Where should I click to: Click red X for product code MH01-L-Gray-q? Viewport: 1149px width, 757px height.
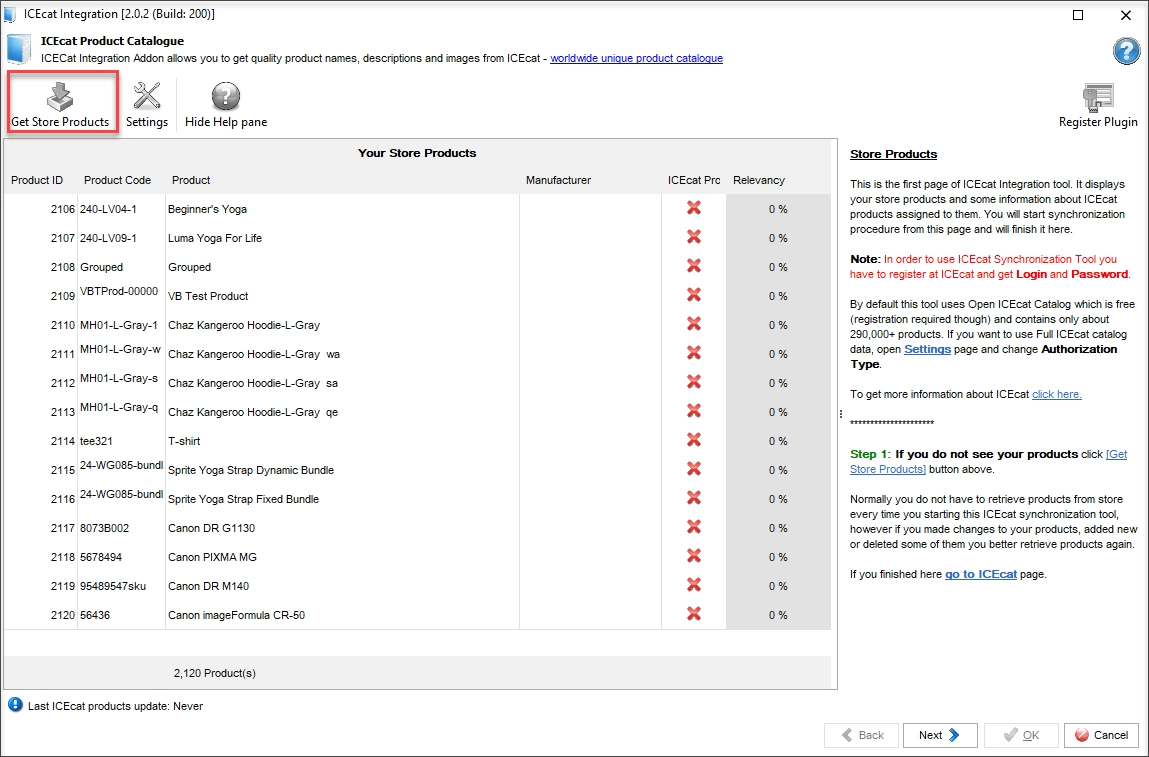693,411
